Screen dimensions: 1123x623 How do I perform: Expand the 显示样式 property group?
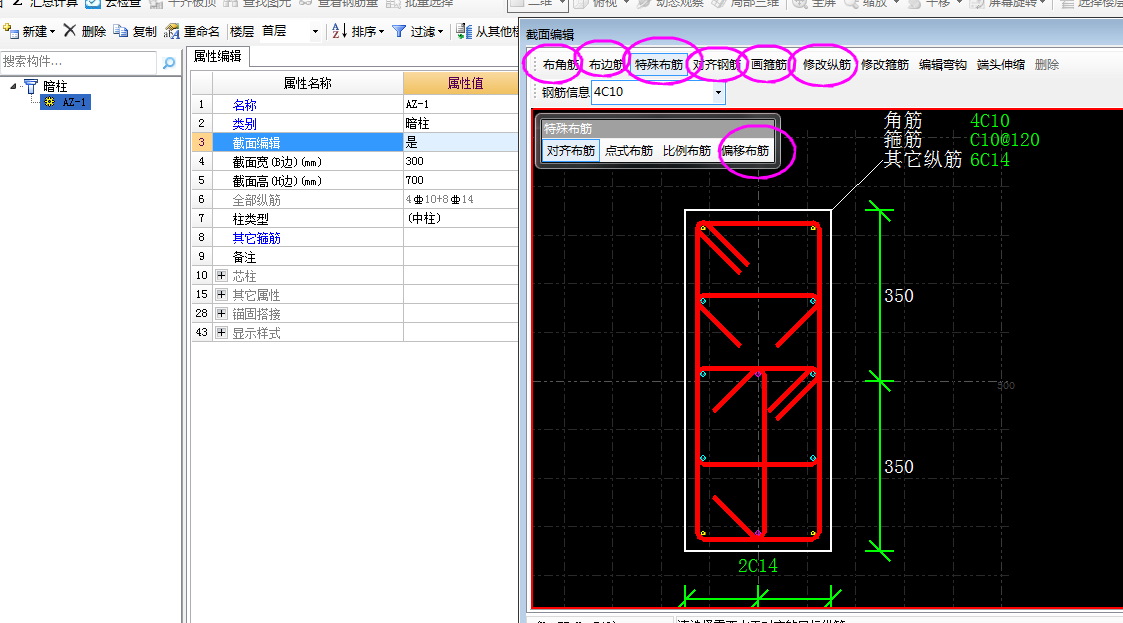pyautogui.click(x=221, y=332)
